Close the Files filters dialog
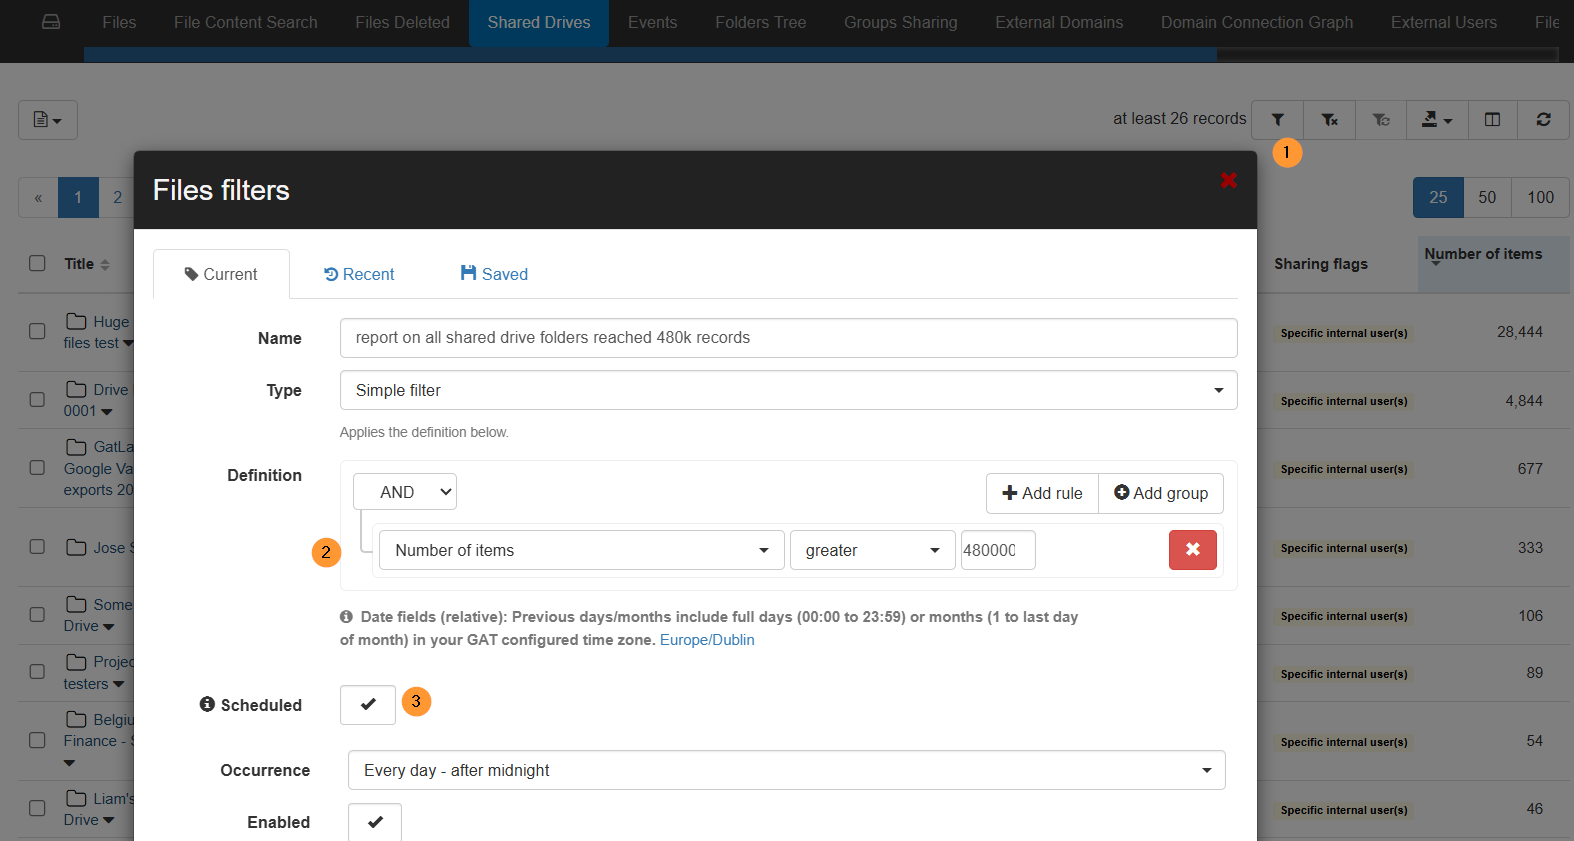This screenshot has height=841, width=1574. pos(1229,180)
